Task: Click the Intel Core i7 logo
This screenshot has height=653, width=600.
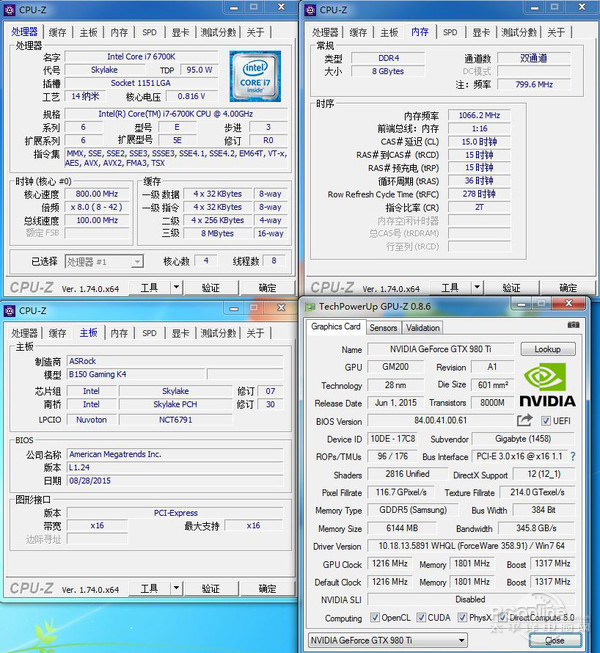Action: tap(255, 77)
